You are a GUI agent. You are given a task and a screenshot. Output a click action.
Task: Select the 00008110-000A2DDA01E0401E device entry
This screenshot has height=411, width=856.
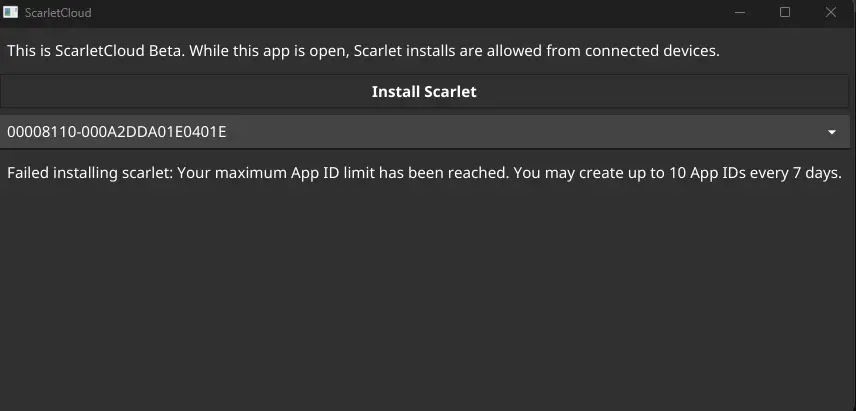(117, 132)
